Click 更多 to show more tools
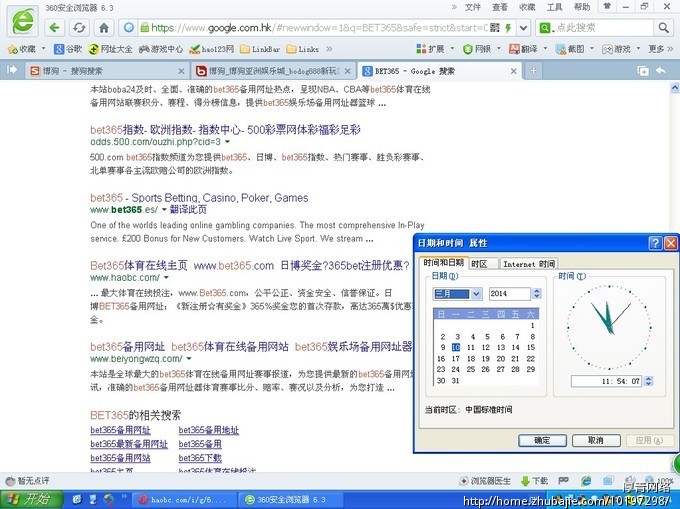This screenshot has width=680, height=509. (659, 49)
